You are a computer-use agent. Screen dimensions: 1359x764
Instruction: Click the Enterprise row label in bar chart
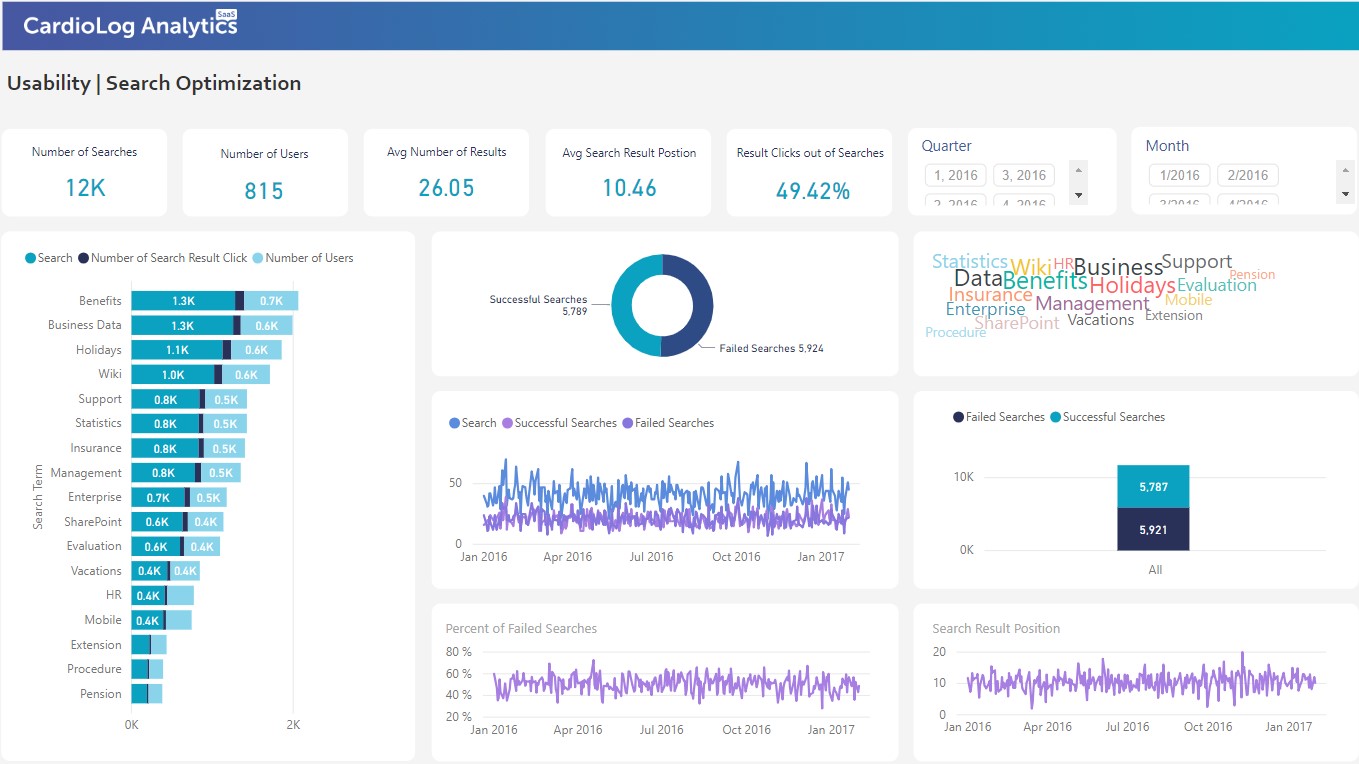(95, 497)
